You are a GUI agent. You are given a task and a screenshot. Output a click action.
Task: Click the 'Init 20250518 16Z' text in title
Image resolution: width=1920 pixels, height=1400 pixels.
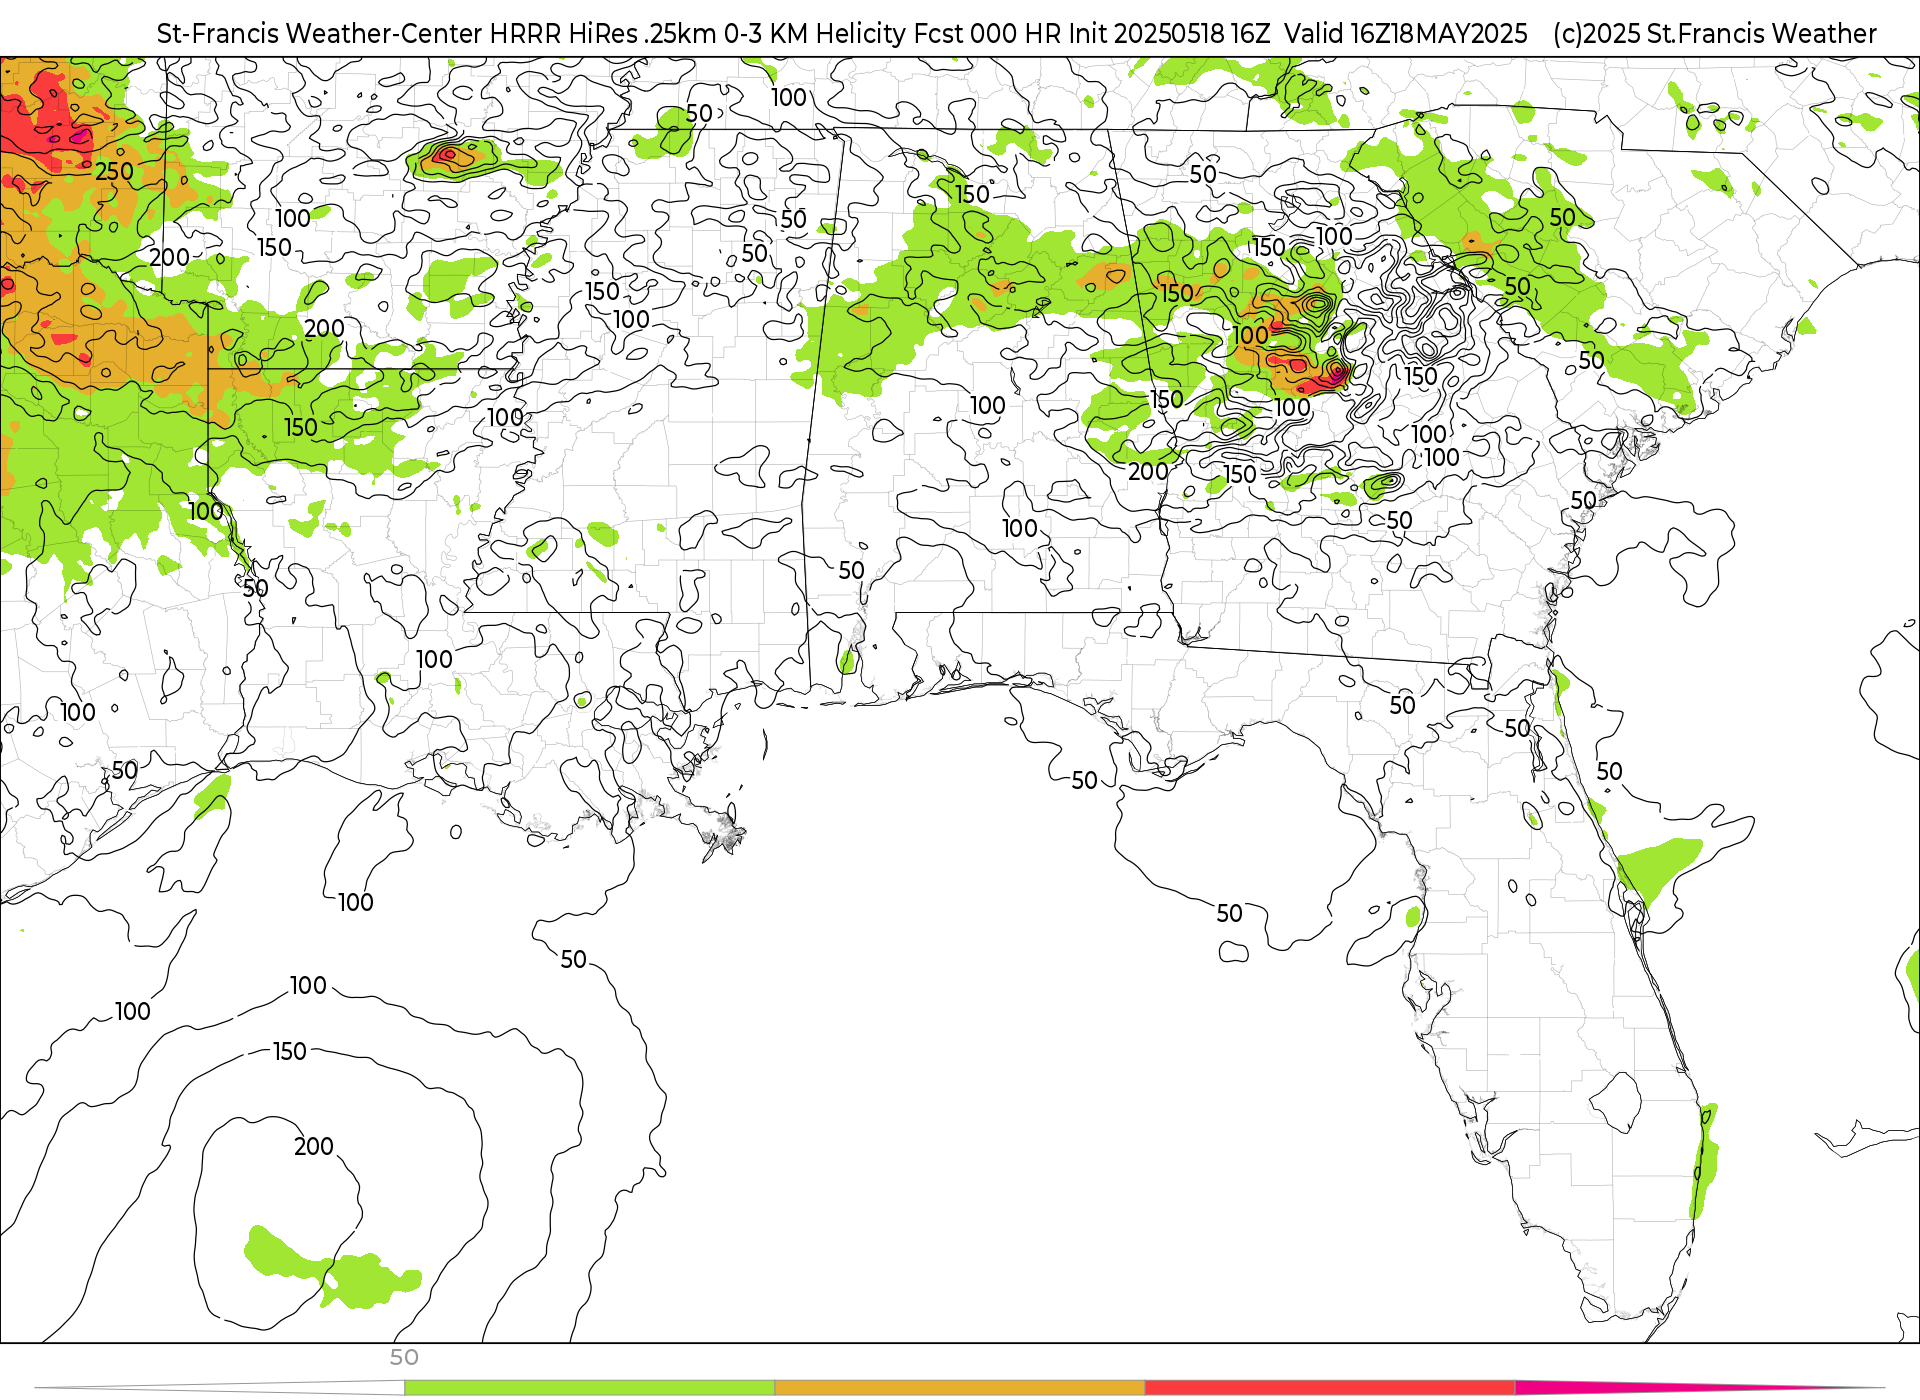click(x=1169, y=34)
